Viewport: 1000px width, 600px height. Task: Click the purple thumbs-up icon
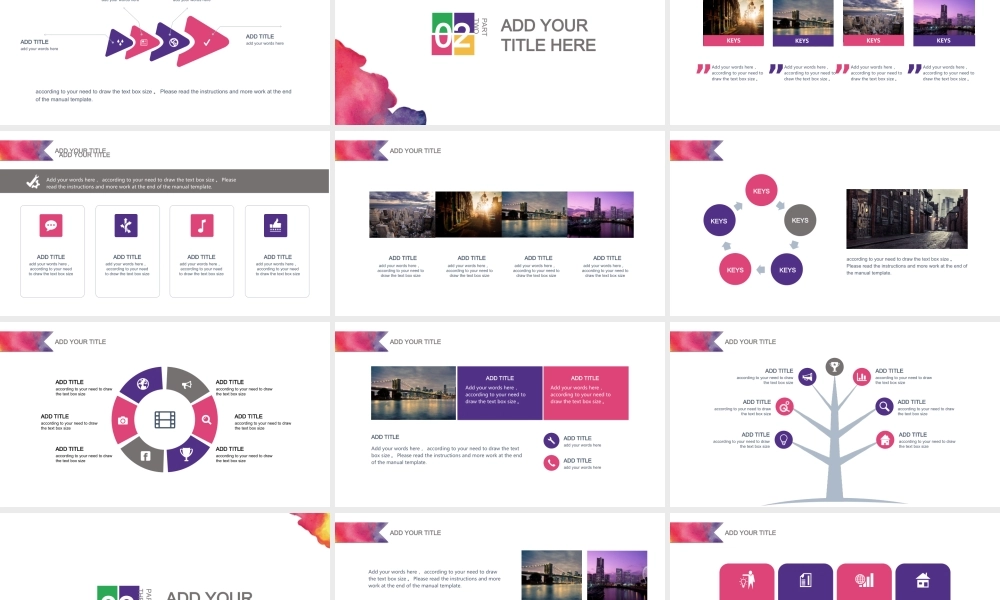[x=275, y=225]
